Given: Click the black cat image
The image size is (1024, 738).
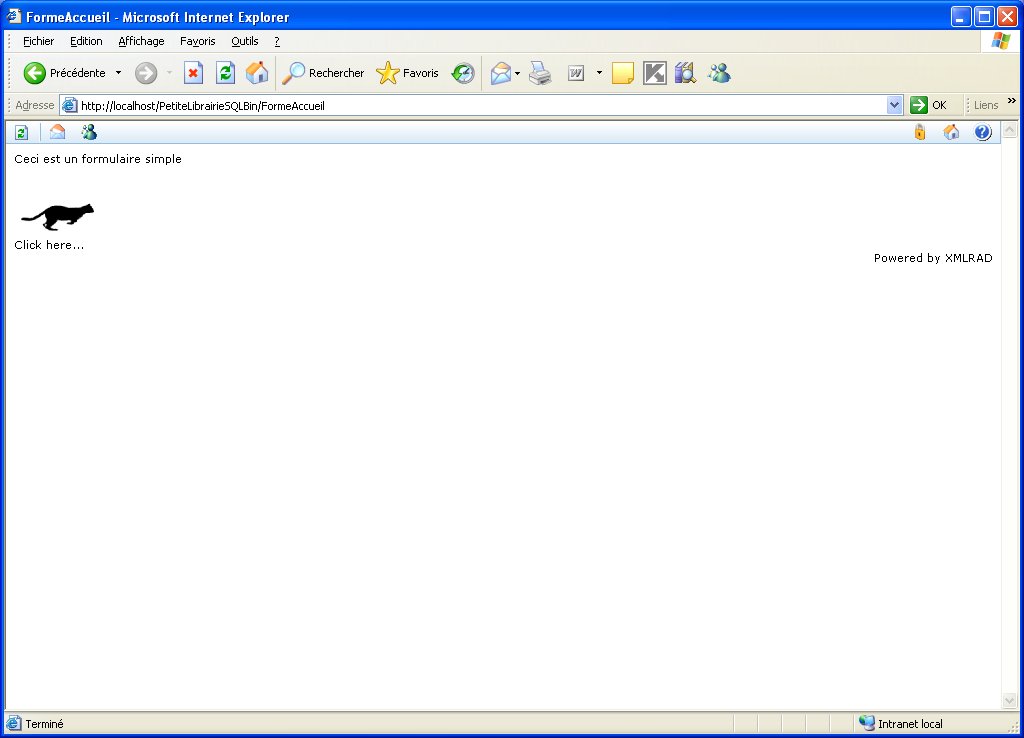Looking at the screenshot, I should [x=57, y=216].
